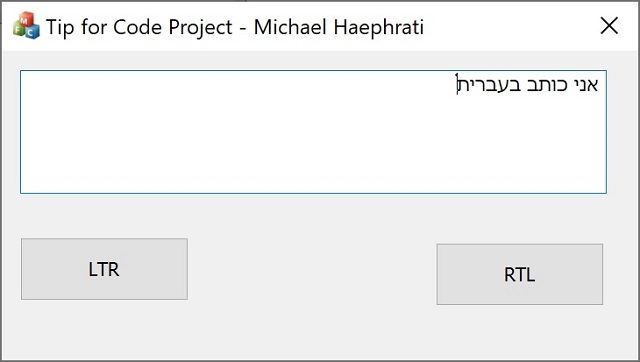Switch text direction to left-to-right

[x=104, y=269]
